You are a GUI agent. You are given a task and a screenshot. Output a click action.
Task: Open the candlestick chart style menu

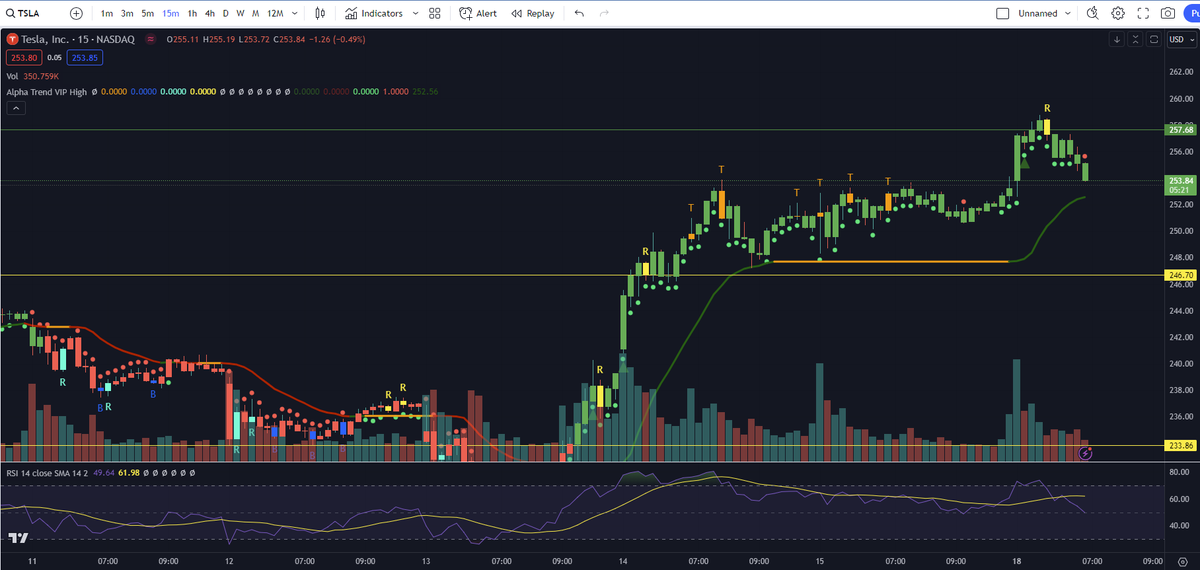320,14
